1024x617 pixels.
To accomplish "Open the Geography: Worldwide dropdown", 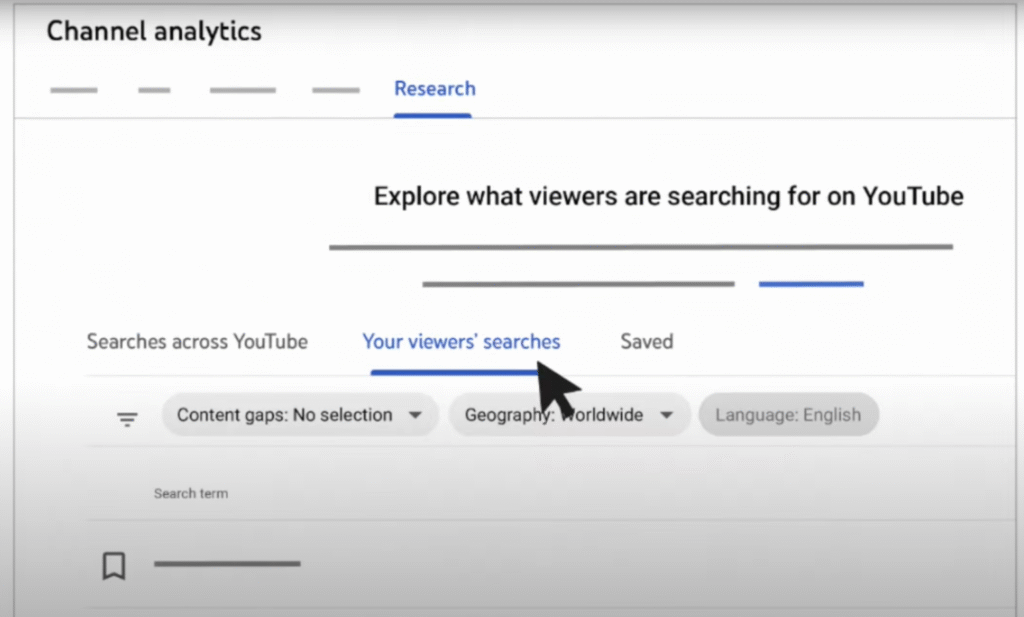I will click(x=554, y=415).
